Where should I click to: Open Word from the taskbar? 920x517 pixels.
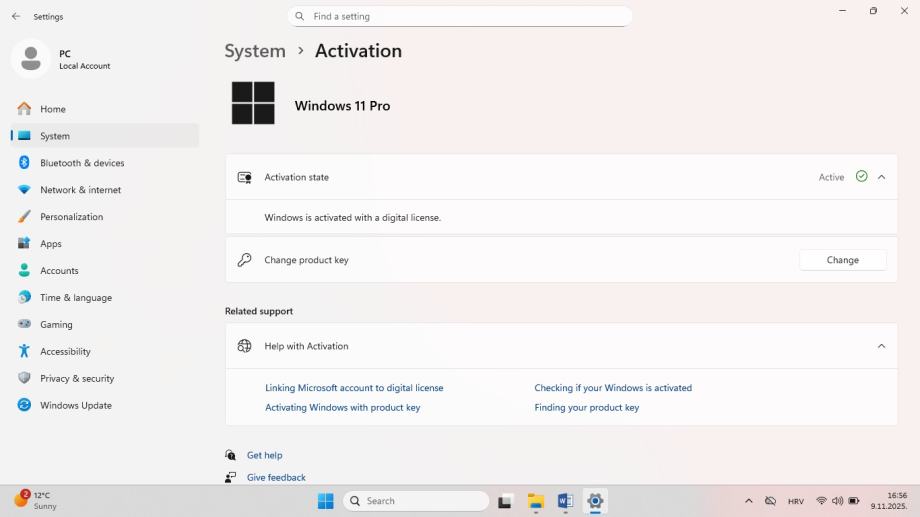tap(565, 501)
